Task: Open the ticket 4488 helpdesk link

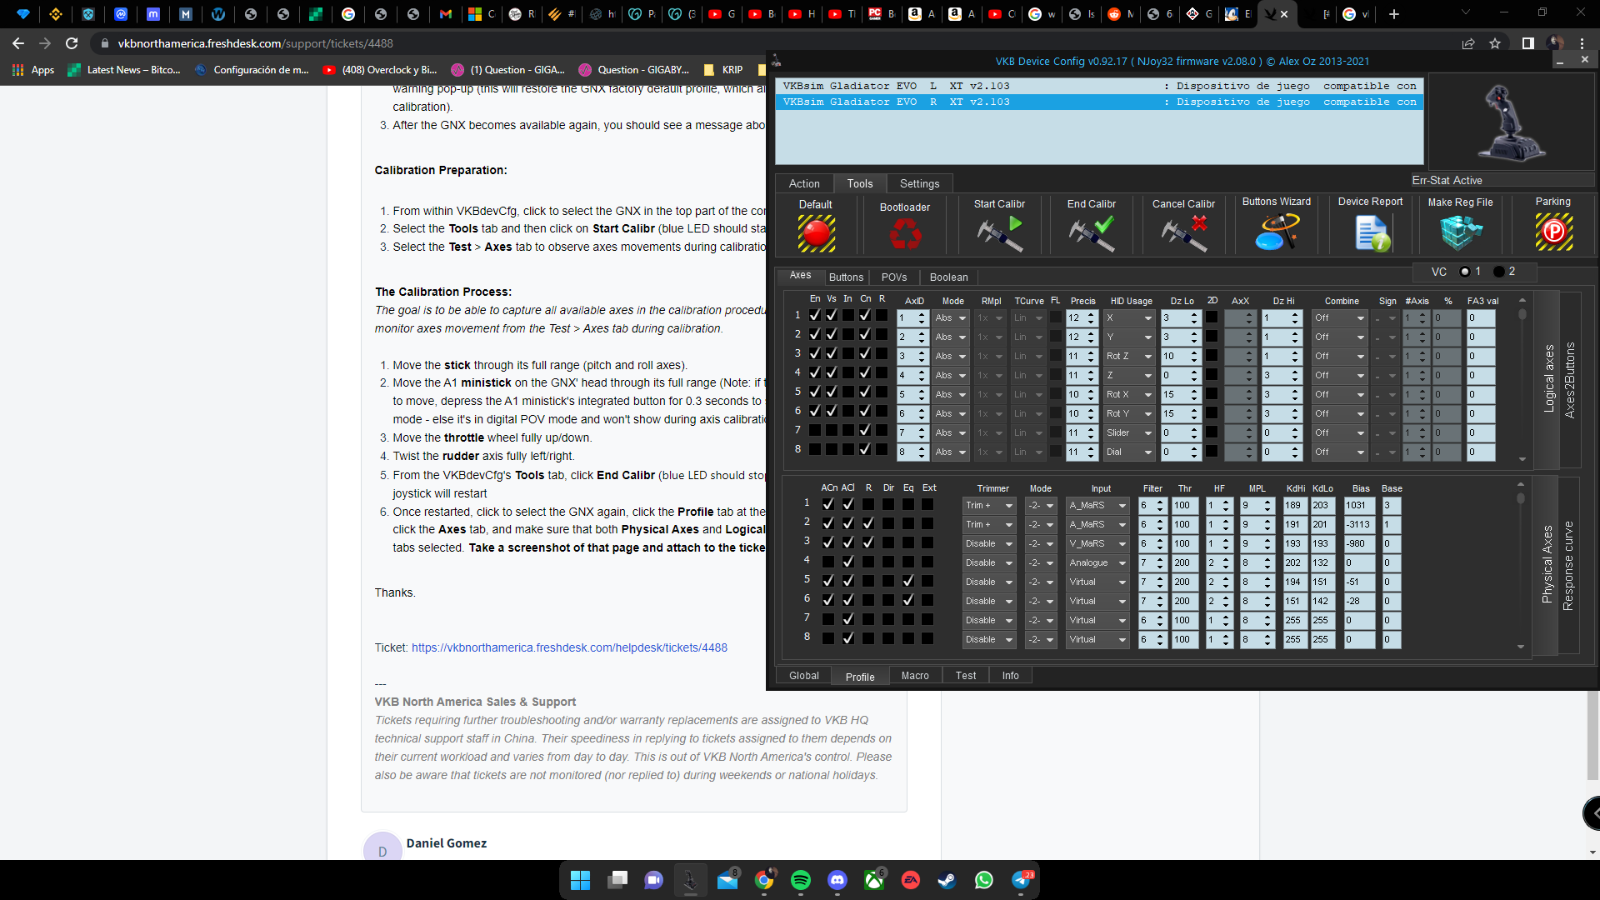Action: coord(569,648)
